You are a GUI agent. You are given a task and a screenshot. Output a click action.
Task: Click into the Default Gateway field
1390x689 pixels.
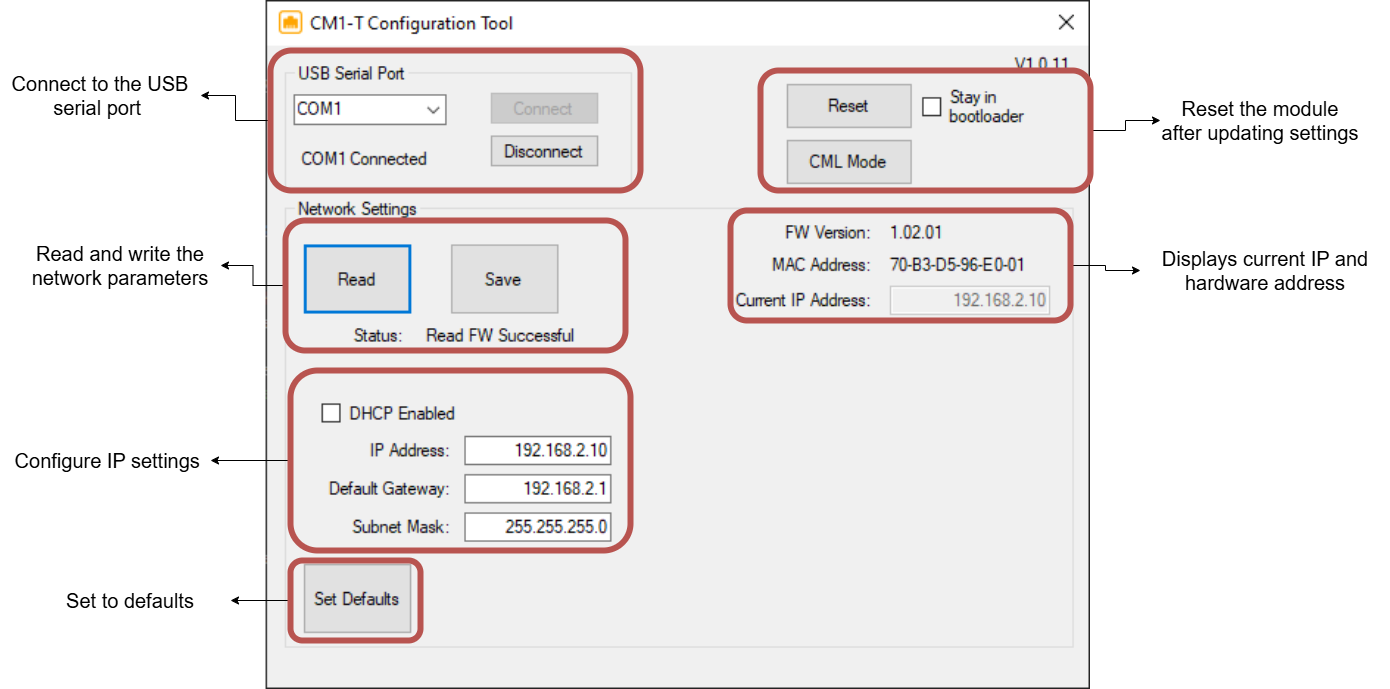coord(537,489)
